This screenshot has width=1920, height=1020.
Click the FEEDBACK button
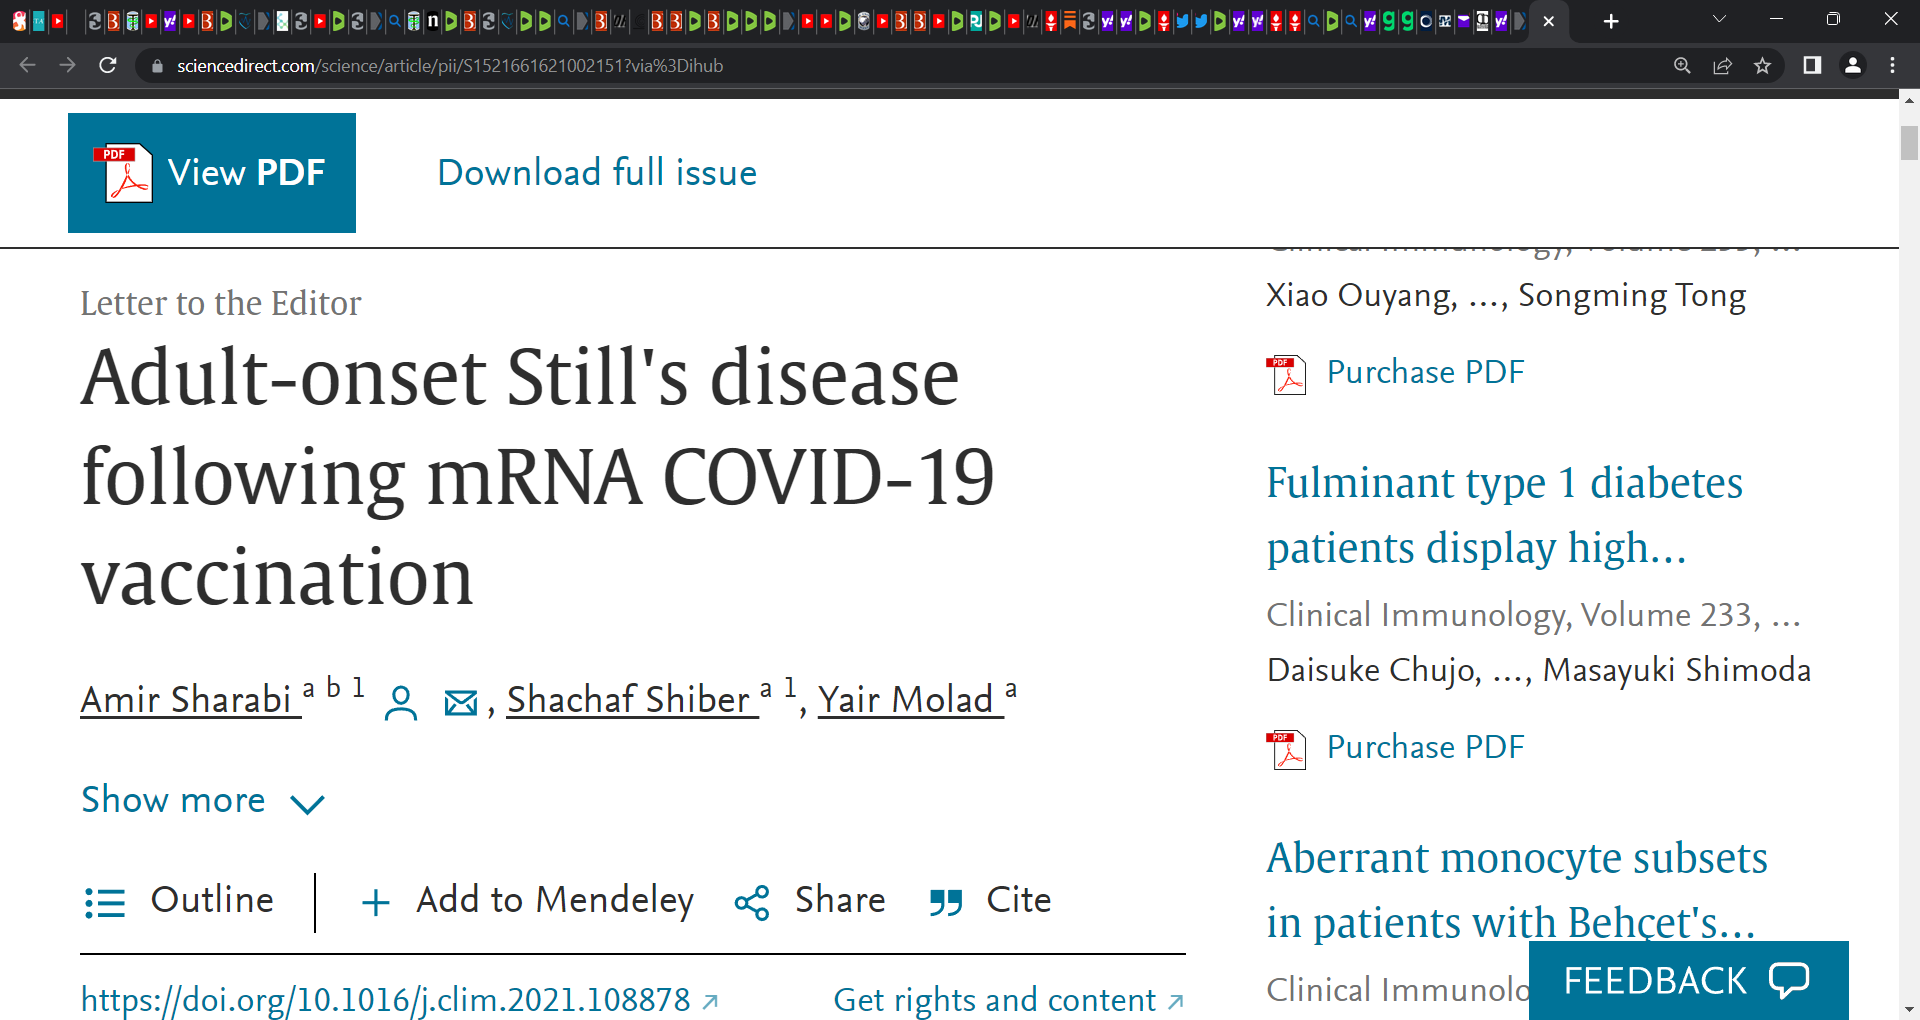click(1688, 981)
